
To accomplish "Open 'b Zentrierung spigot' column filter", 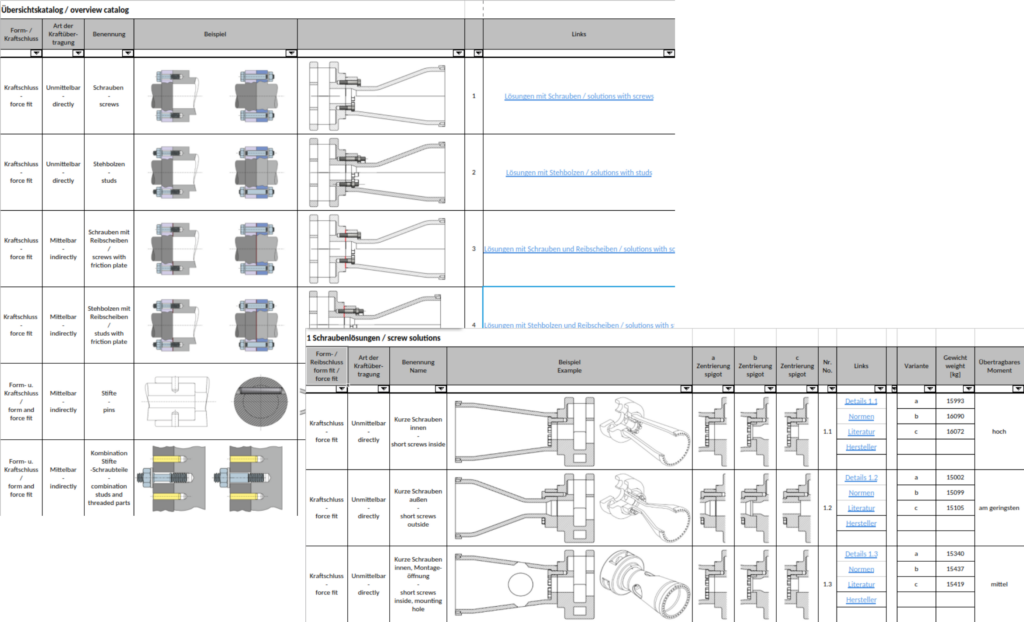I will [x=770, y=389].
